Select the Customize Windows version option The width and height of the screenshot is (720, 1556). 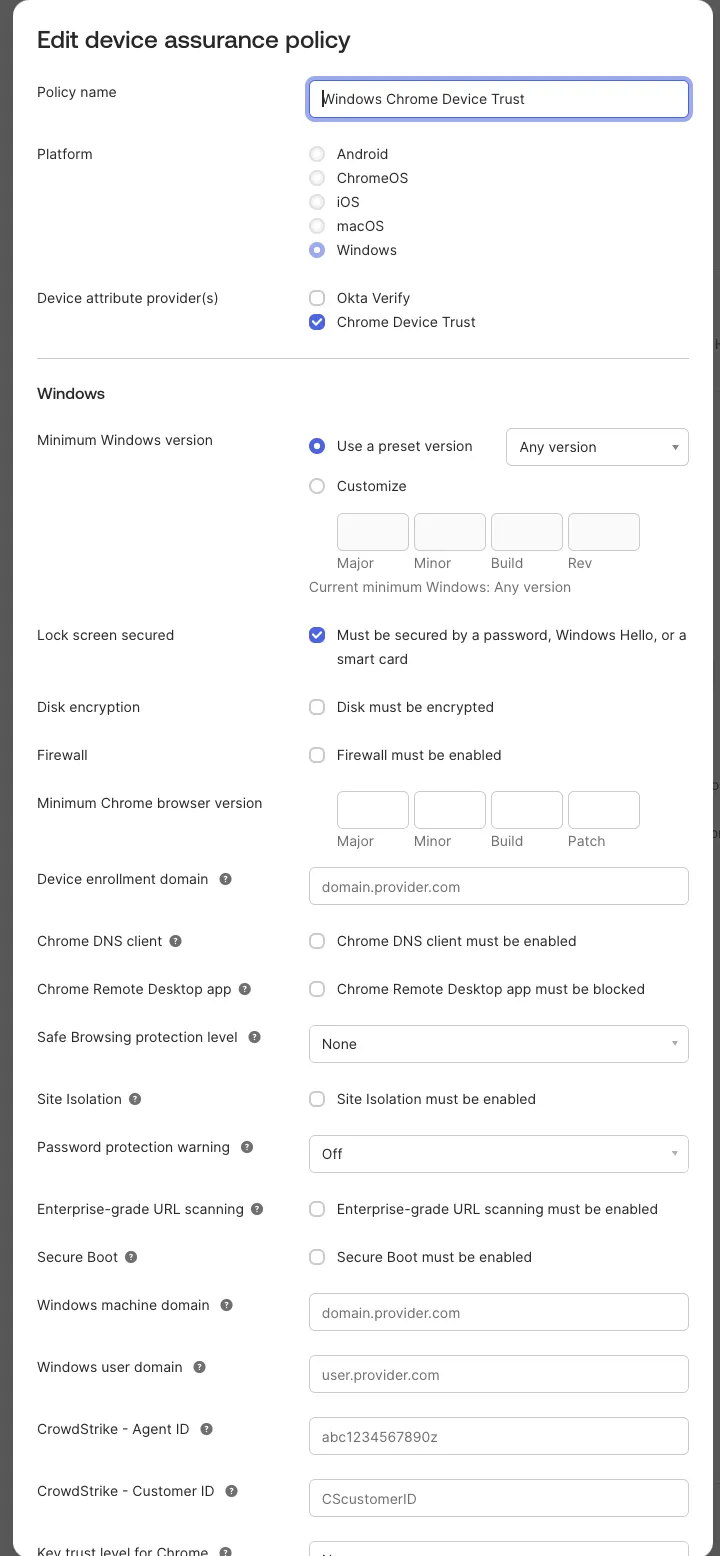(317, 486)
